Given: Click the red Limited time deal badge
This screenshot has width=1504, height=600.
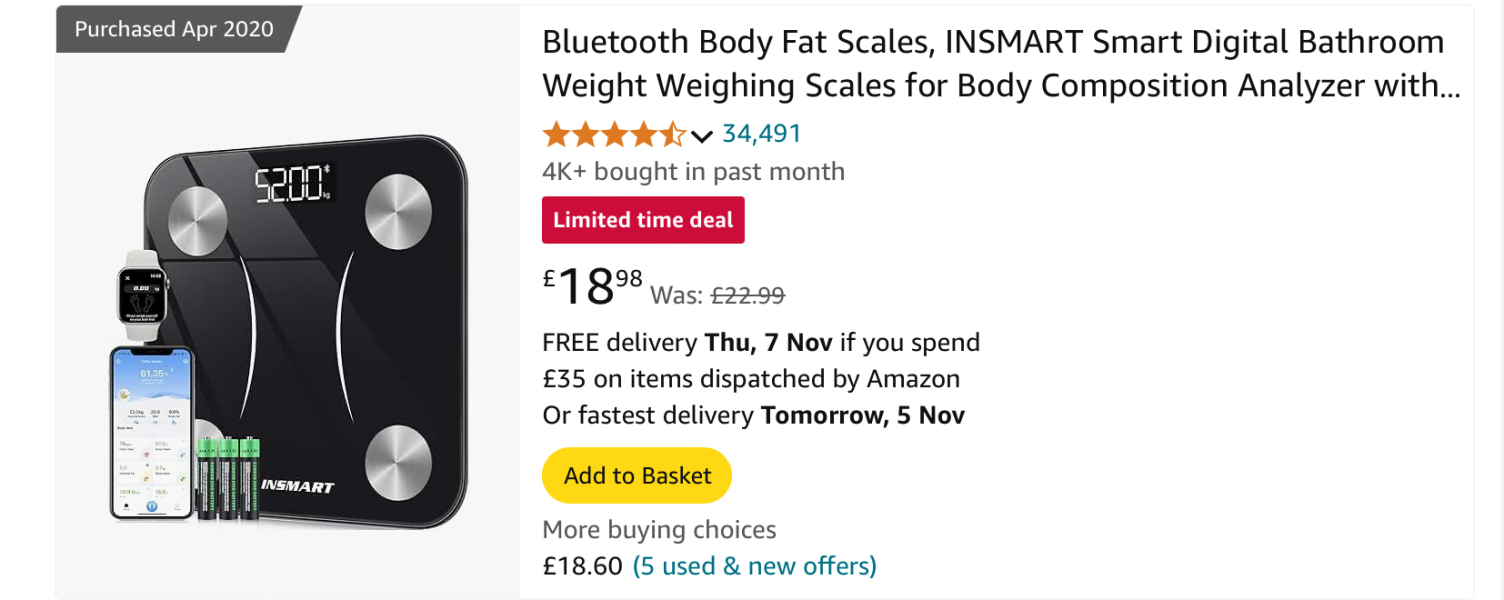Looking at the screenshot, I should tap(643, 220).
